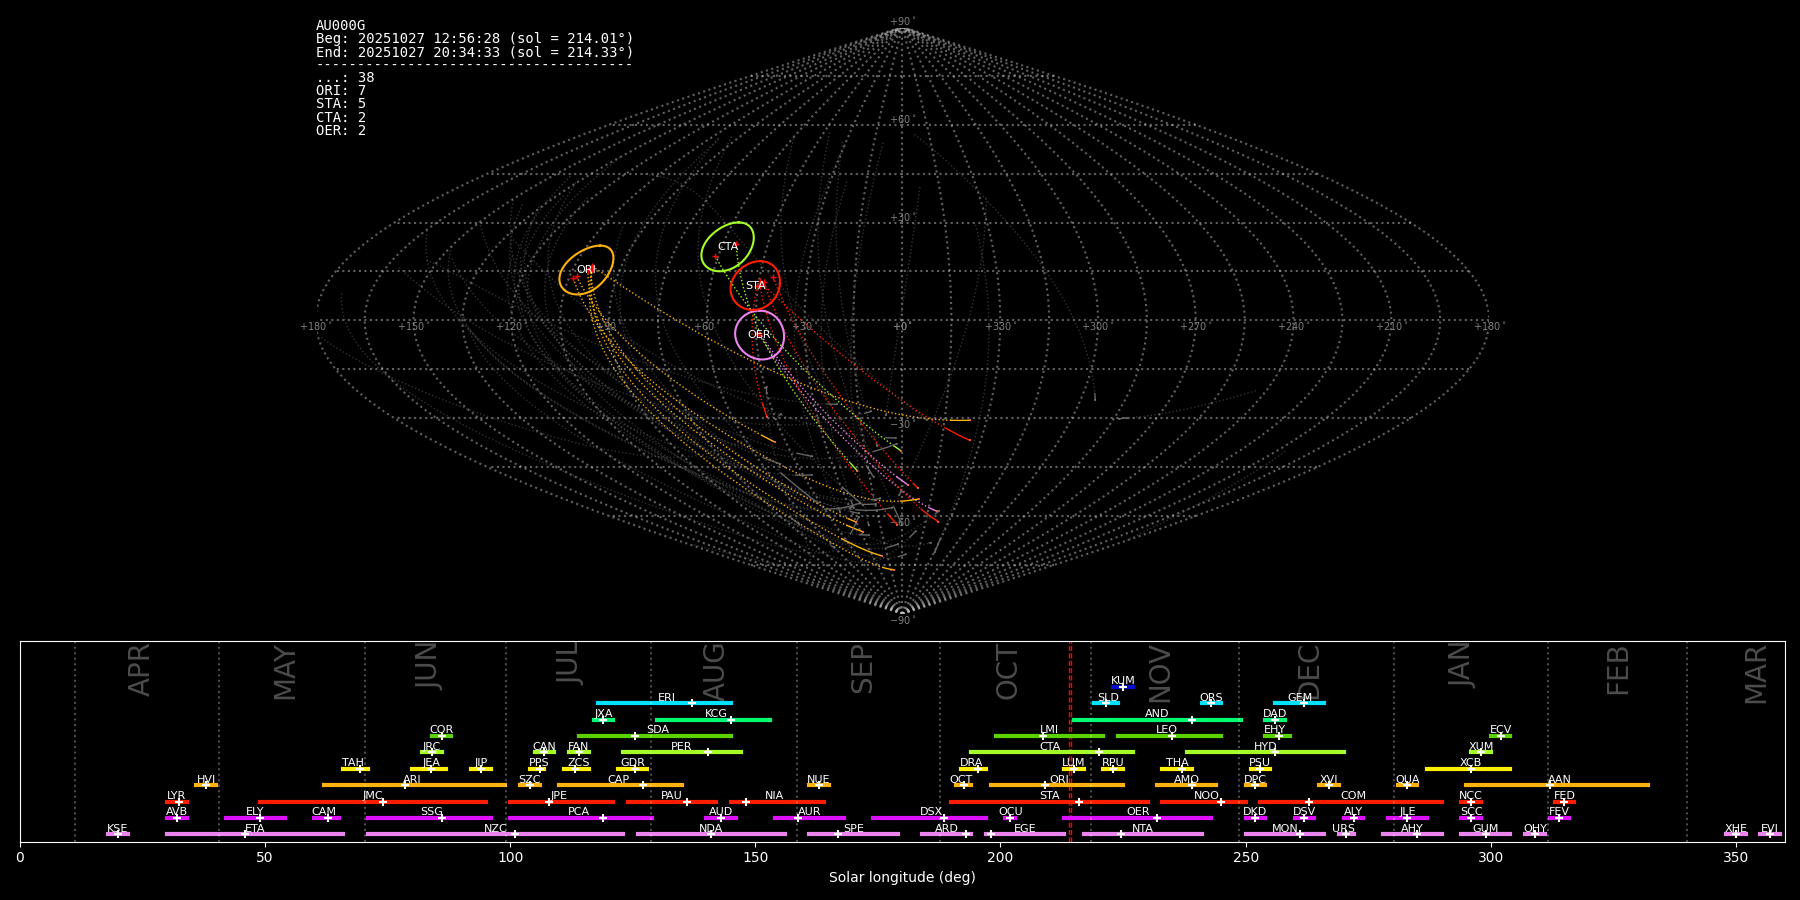Select the green CTA radiant ellipse
Viewport: 1800px width, 900px height.
727,247
